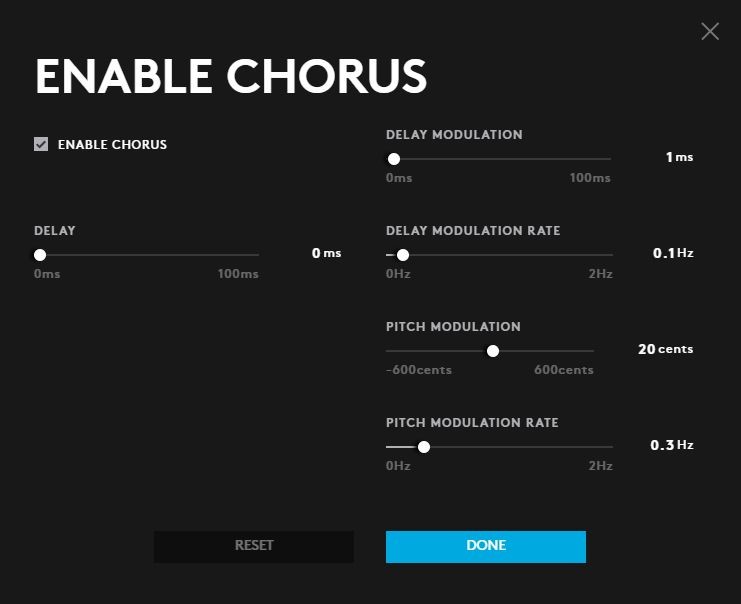Click the Delay Modulation slider handle
741x604 pixels.
pos(394,159)
